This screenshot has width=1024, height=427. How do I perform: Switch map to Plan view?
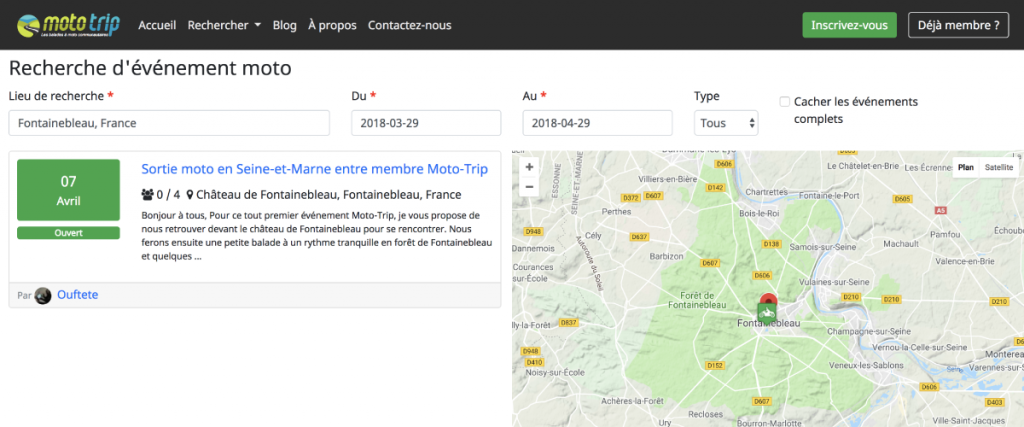coord(966,167)
